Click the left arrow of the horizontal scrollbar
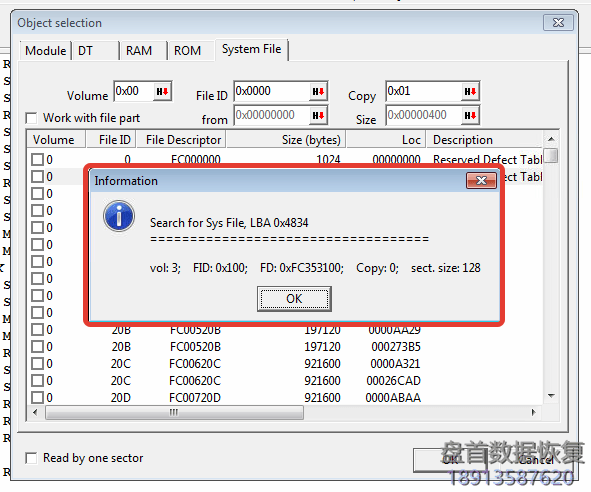This screenshot has width=591, height=492. pos(35,412)
